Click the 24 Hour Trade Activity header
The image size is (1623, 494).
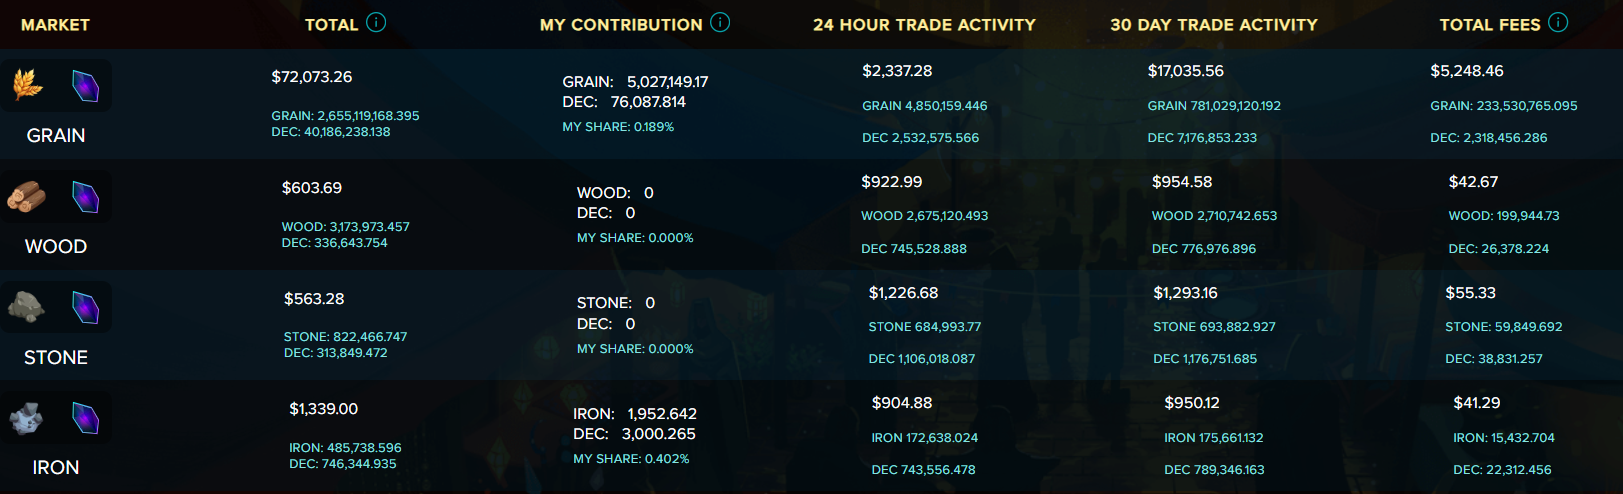coord(924,24)
